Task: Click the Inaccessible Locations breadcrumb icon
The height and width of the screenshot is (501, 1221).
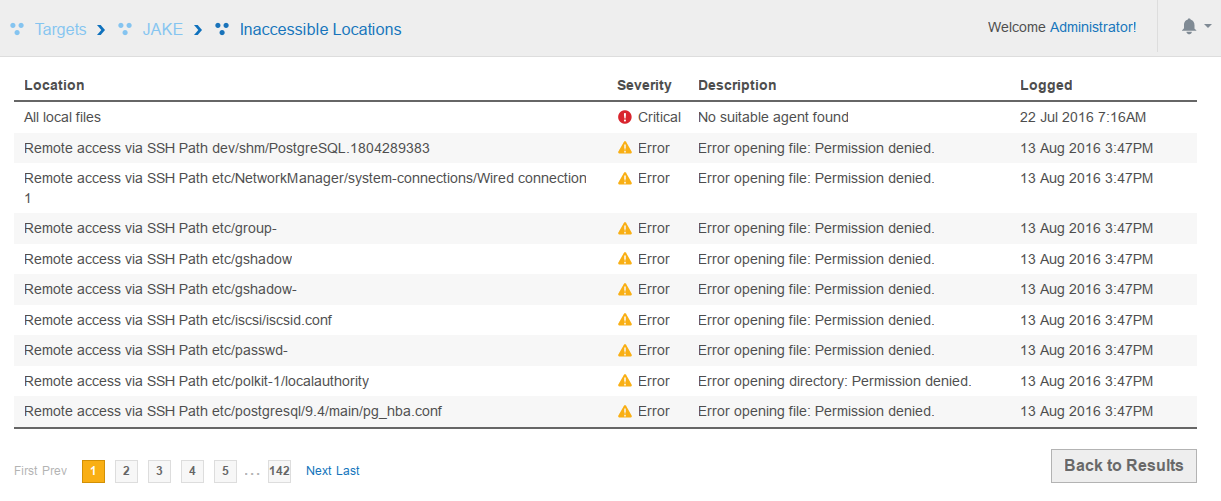Action: point(222,29)
